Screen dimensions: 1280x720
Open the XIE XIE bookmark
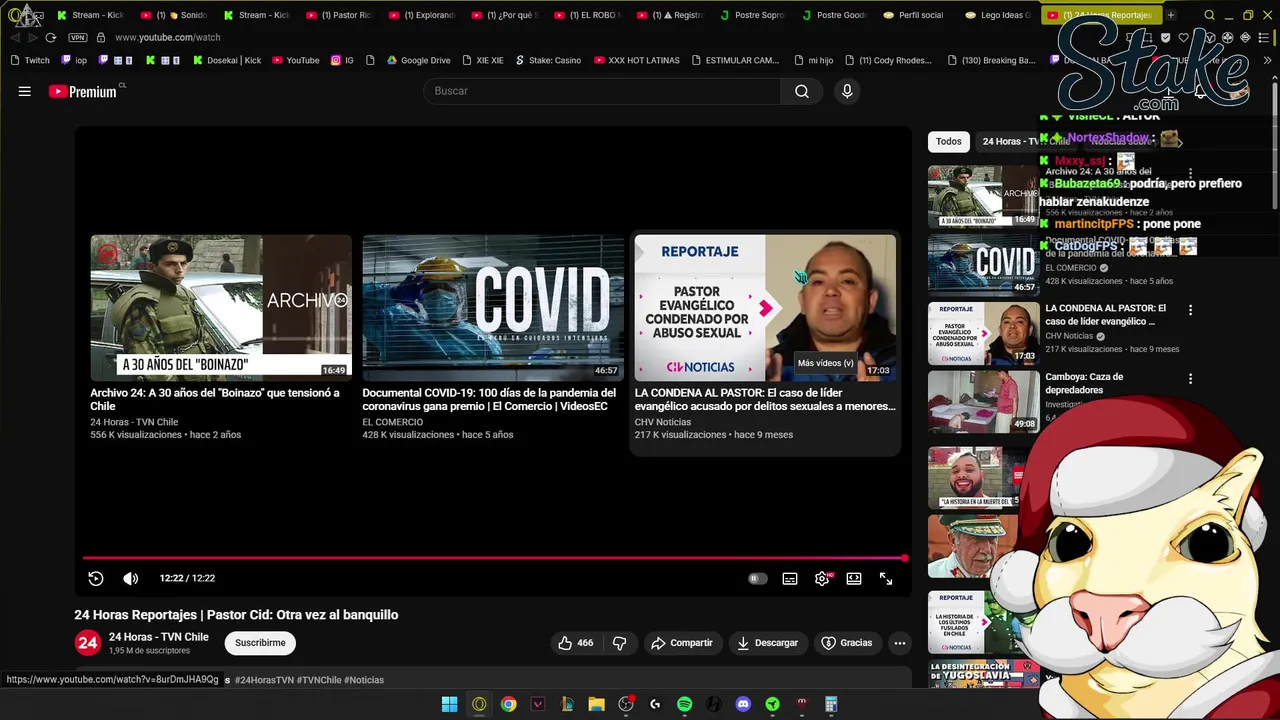(x=483, y=60)
